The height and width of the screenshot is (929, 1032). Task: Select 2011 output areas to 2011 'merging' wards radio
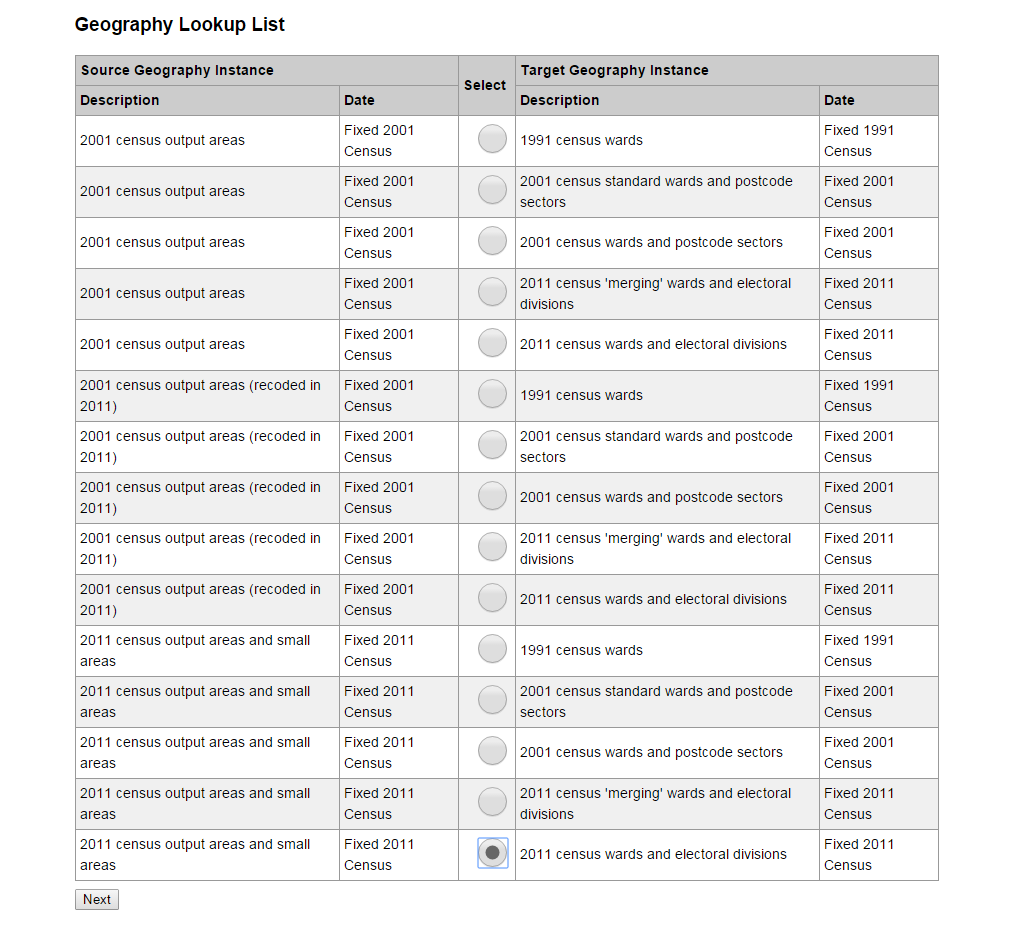click(492, 801)
